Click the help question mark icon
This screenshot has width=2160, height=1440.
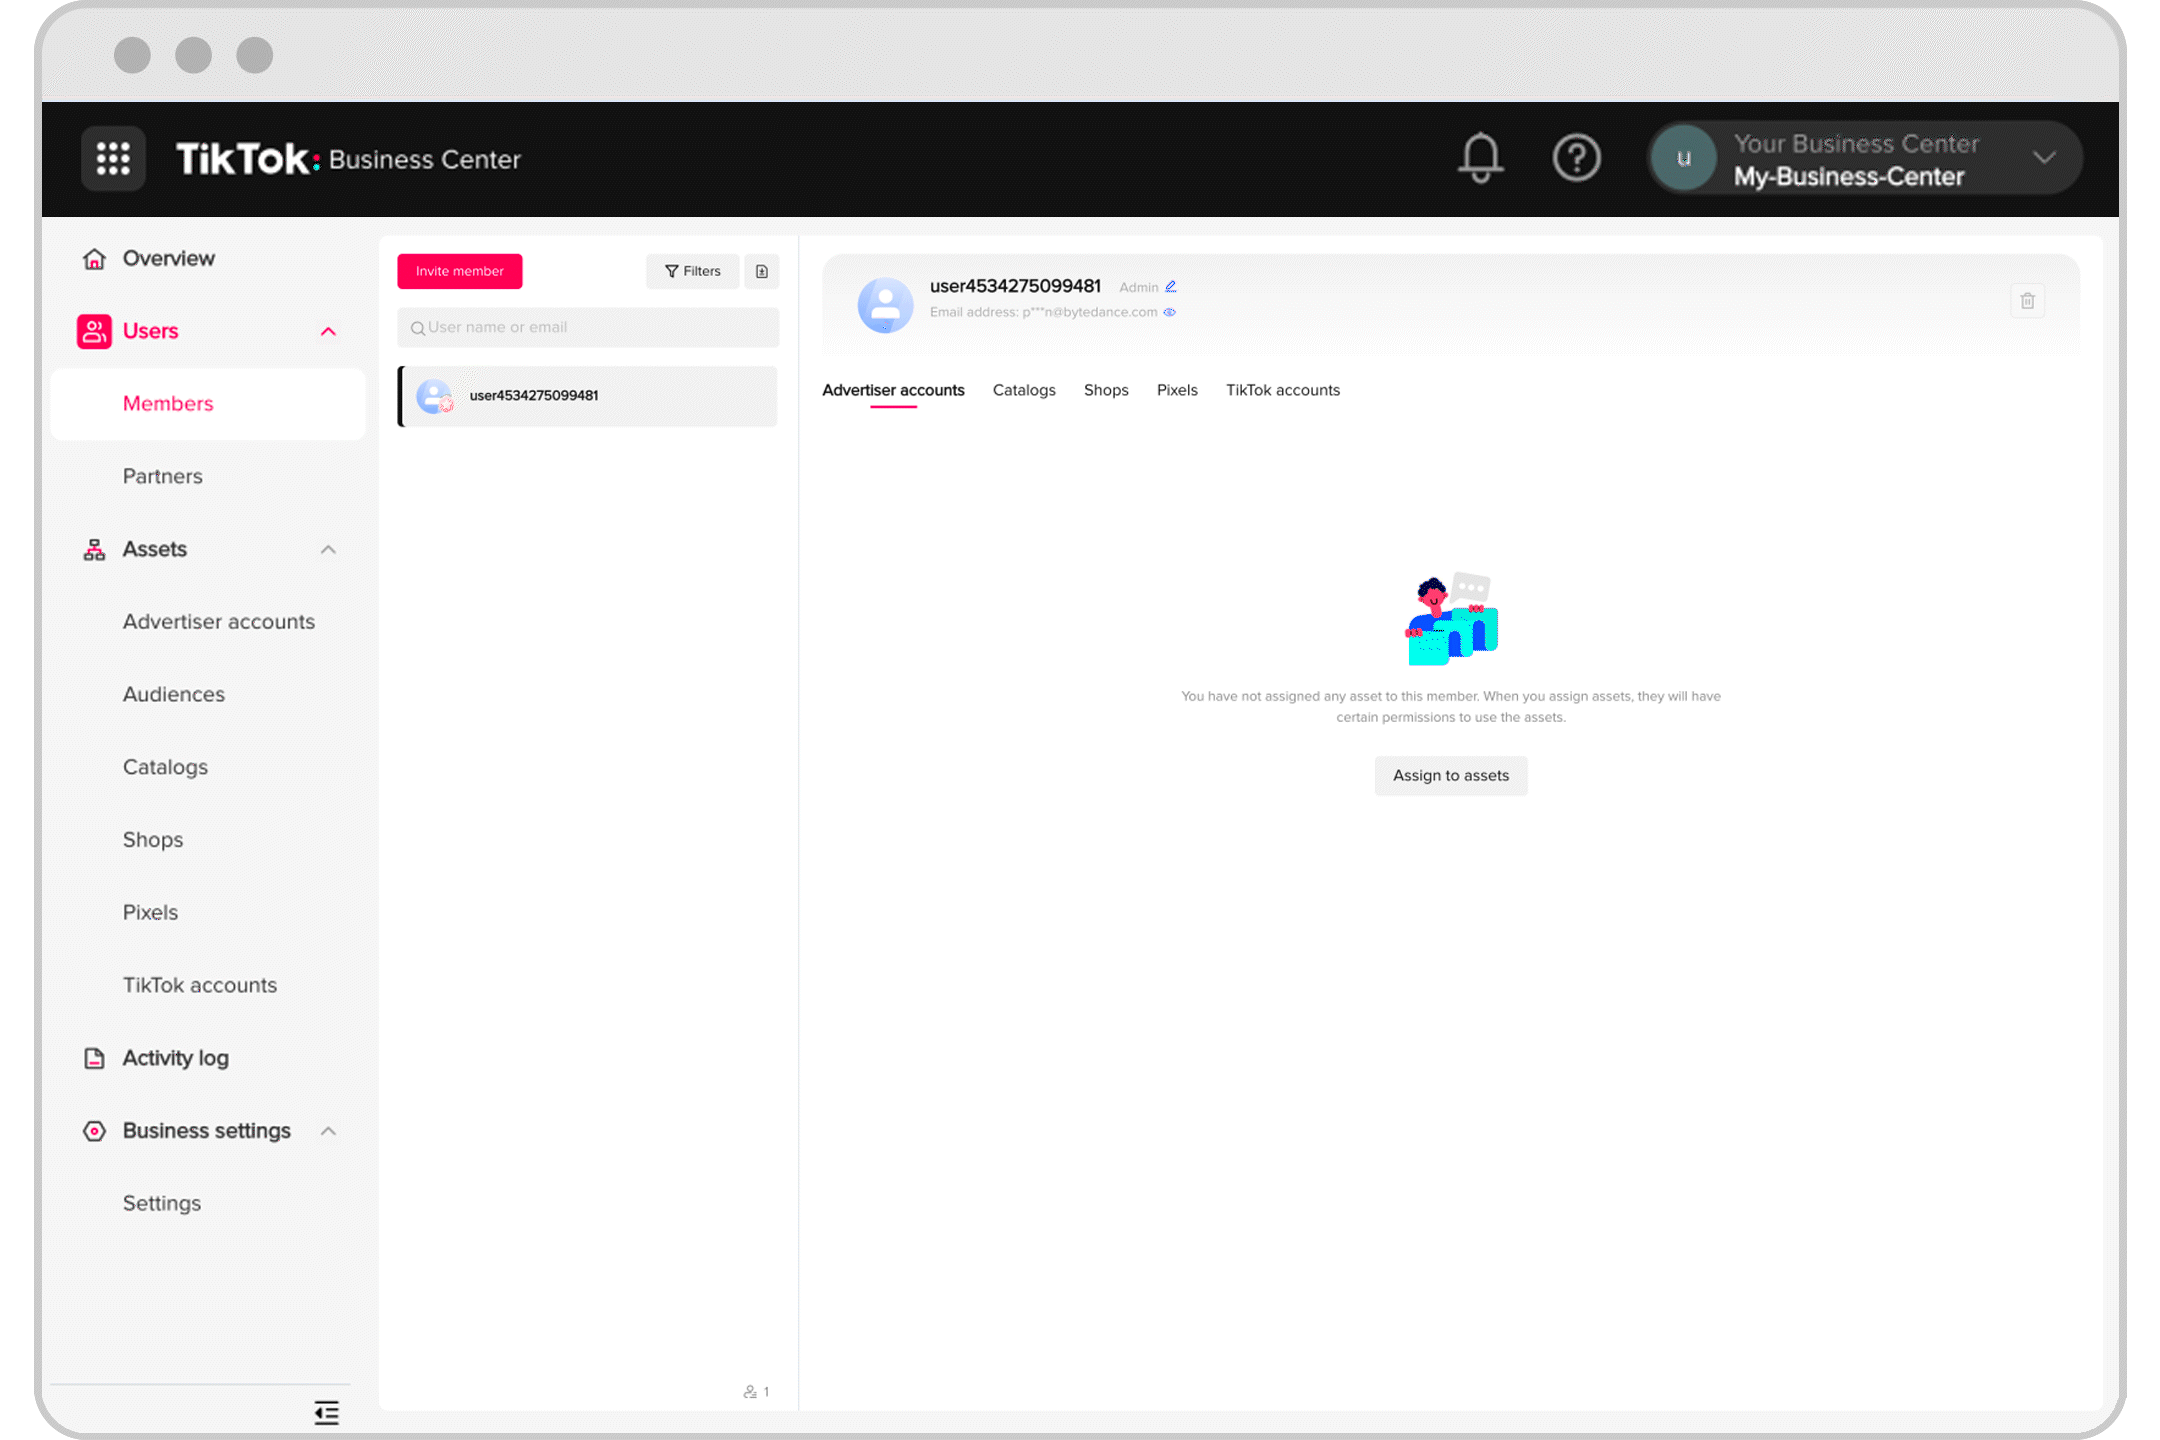pyautogui.click(x=1575, y=158)
